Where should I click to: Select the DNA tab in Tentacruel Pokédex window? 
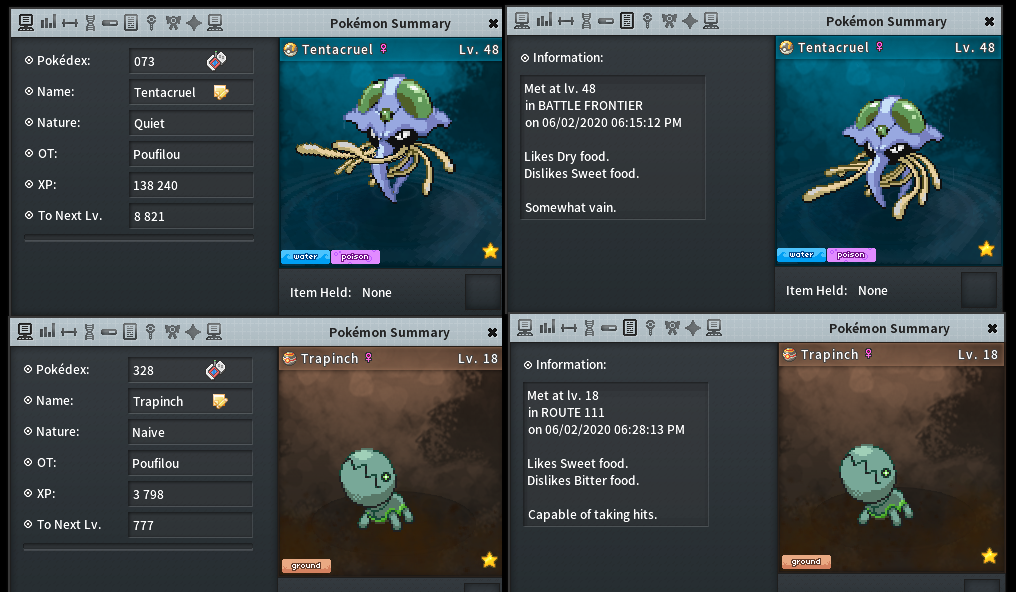90,23
